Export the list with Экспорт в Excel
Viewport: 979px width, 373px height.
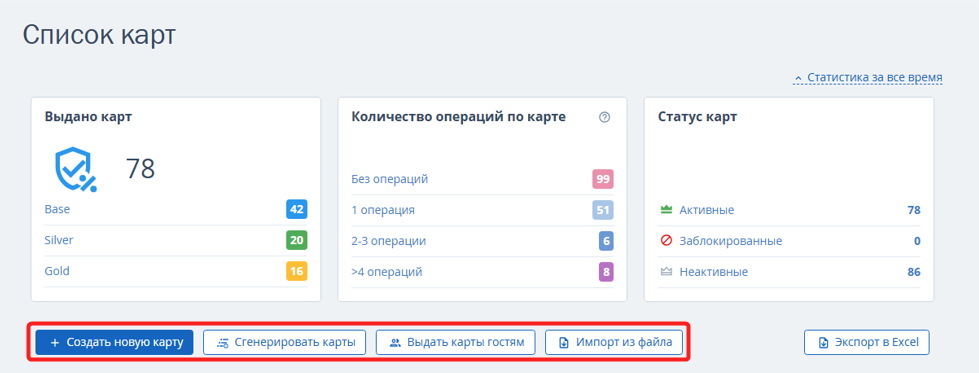coord(867,342)
